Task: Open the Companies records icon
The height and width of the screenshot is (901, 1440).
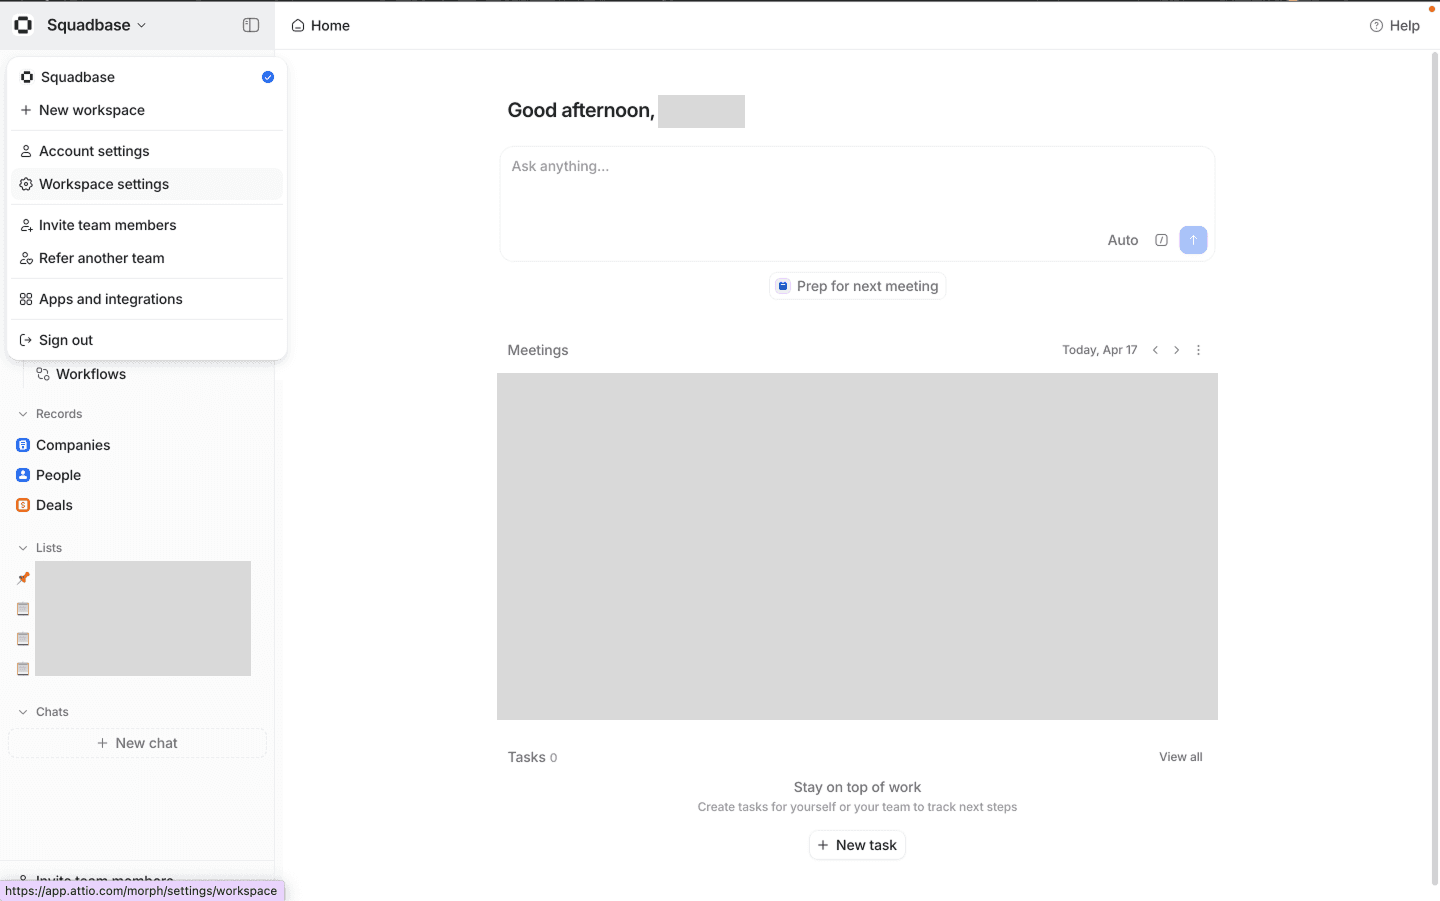Action: 23,445
